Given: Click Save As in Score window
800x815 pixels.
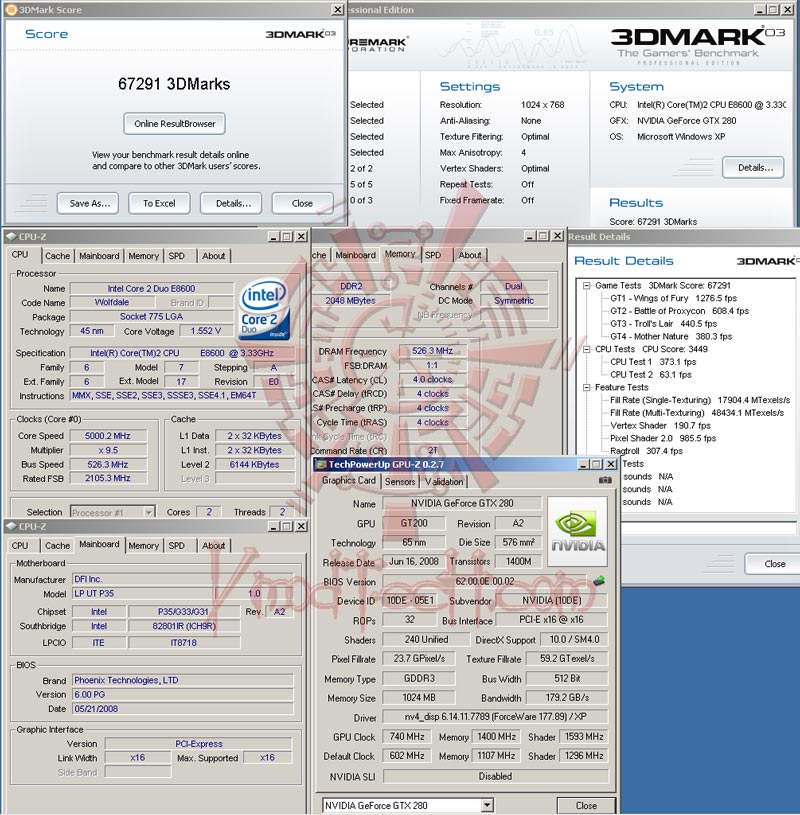Looking at the screenshot, I should coord(88,203).
